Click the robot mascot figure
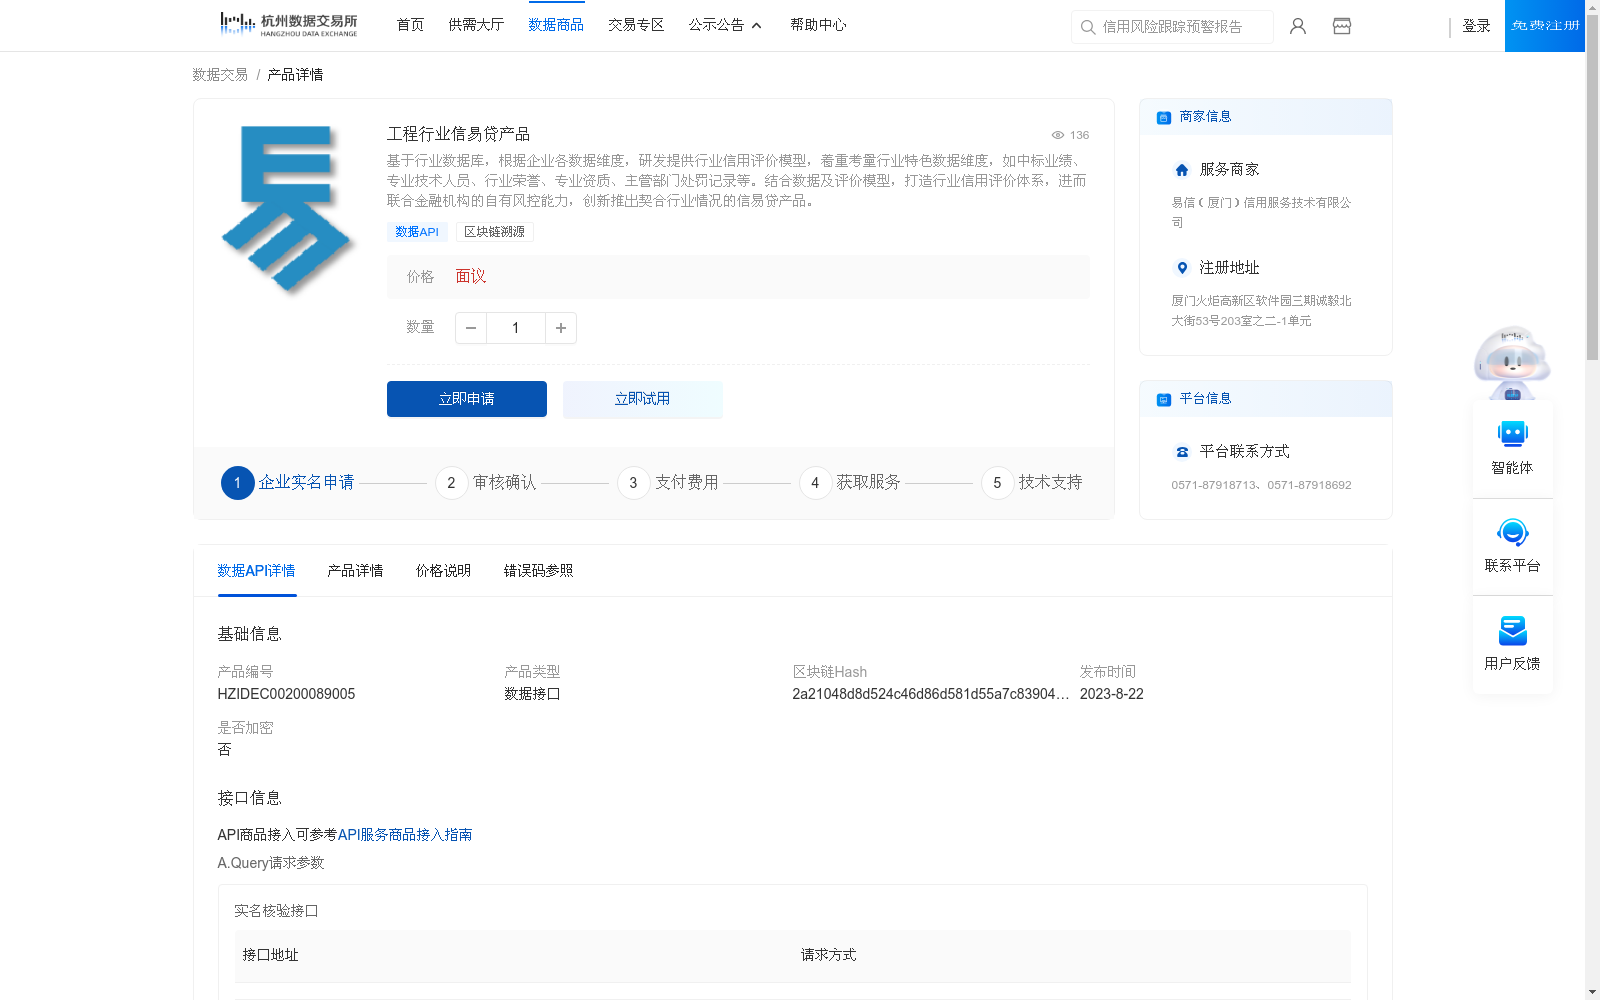Image resolution: width=1600 pixels, height=1000 pixels. [x=1512, y=362]
